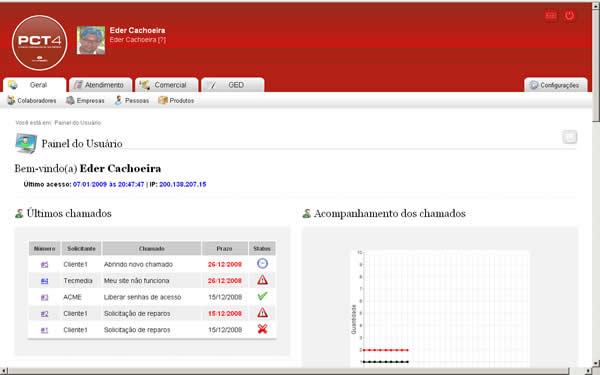Click the red line in the chart
The height and width of the screenshot is (375, 600).
pos(385,350)
